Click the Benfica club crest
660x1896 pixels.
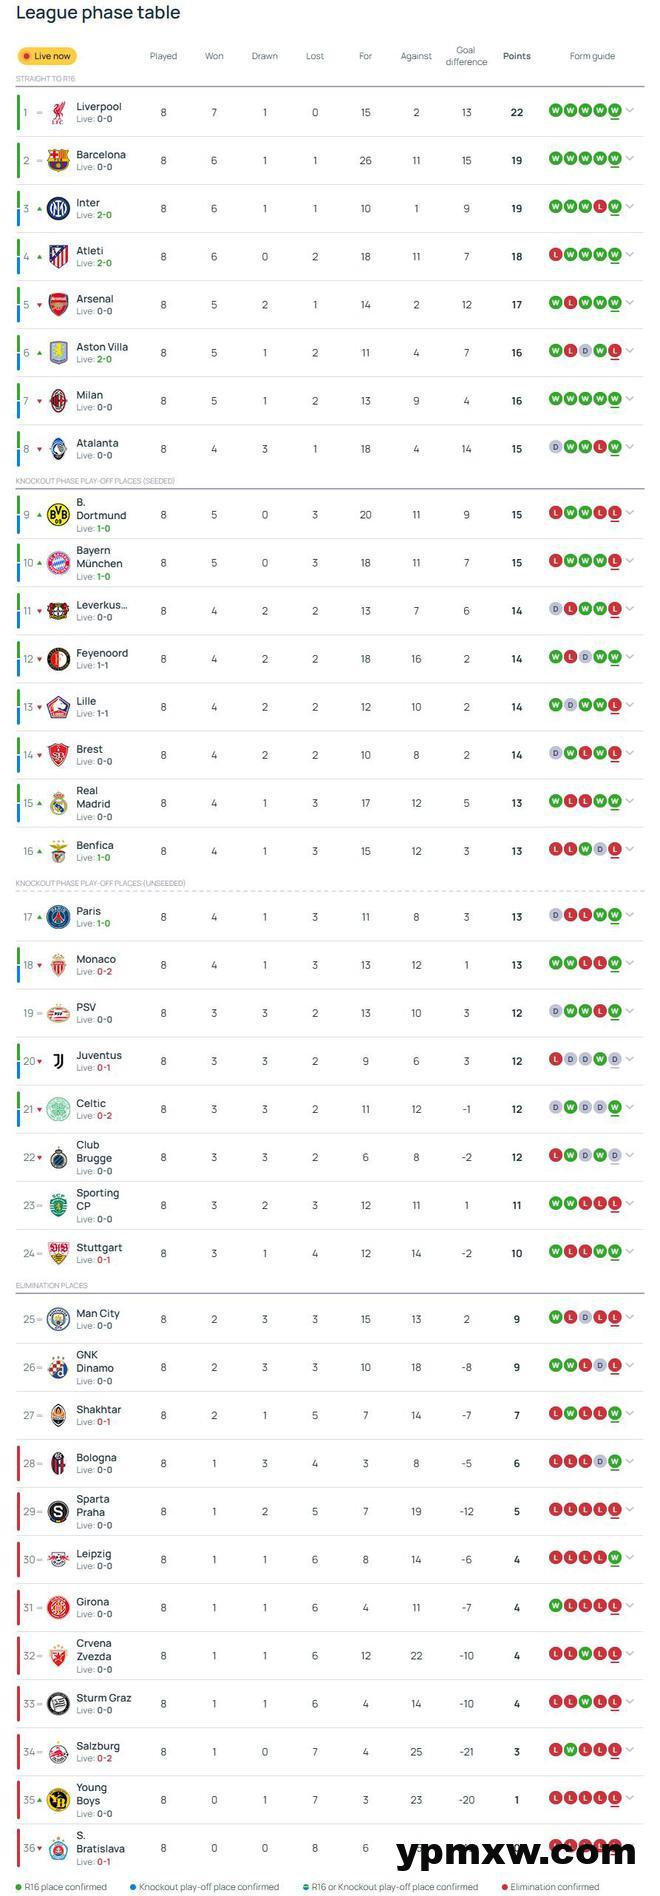[58, 851]
